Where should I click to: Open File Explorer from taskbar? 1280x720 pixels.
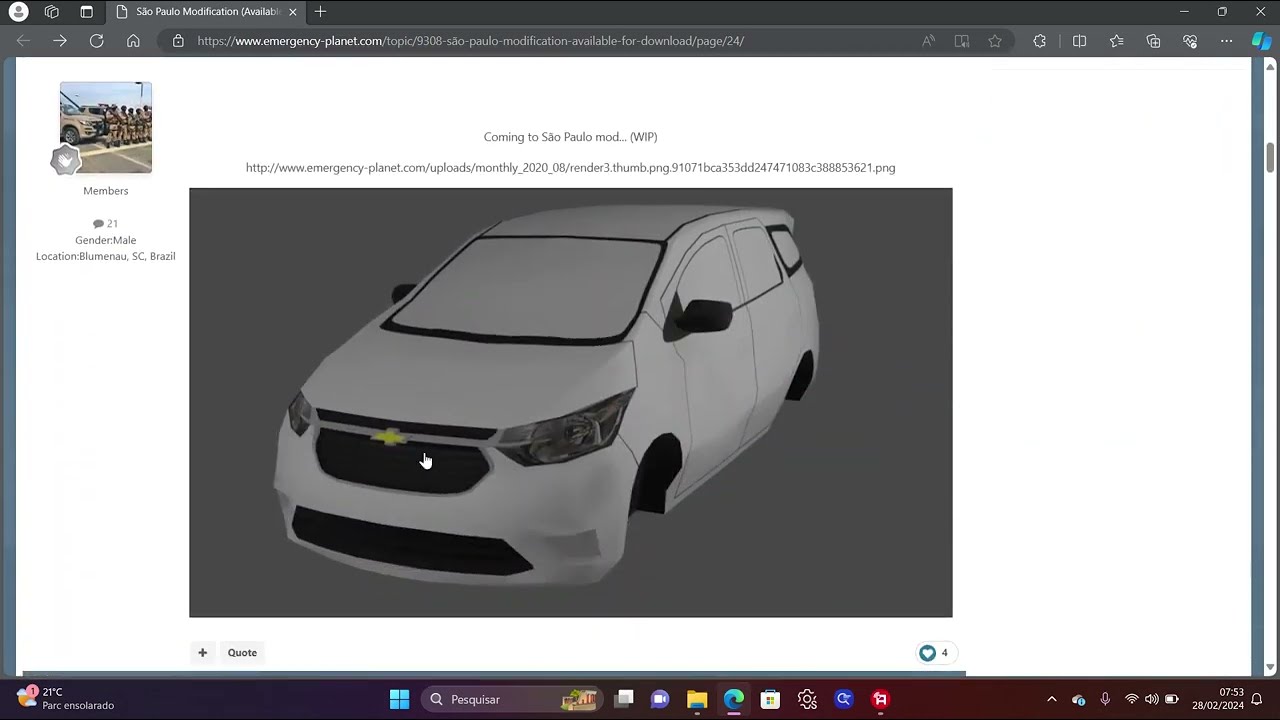point(697,699)
